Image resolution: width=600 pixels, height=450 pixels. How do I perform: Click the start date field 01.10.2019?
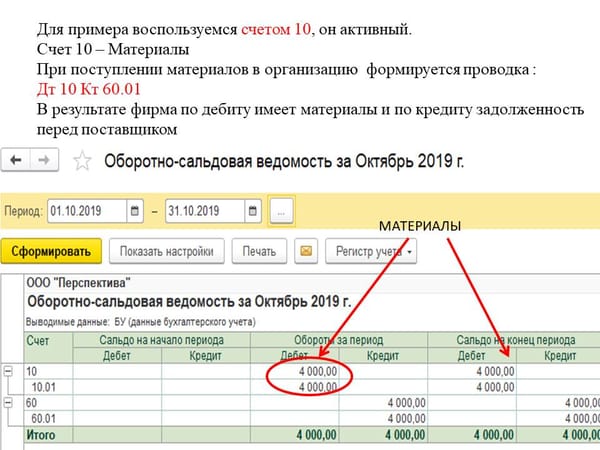pyautogui.click(x=85, y=212)
